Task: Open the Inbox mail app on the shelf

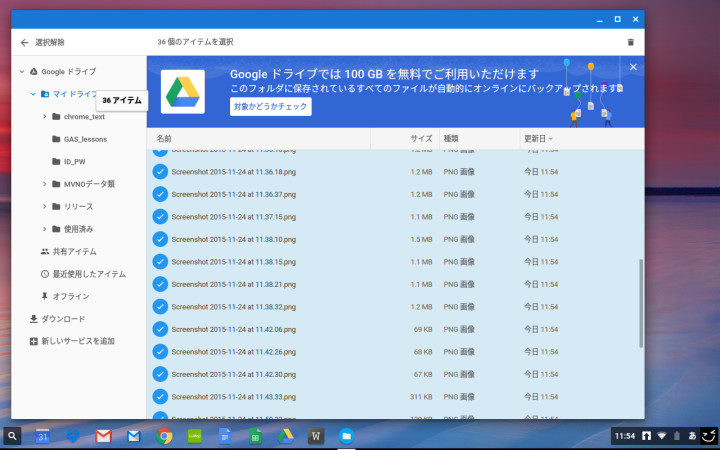Action: click(134, 436)
